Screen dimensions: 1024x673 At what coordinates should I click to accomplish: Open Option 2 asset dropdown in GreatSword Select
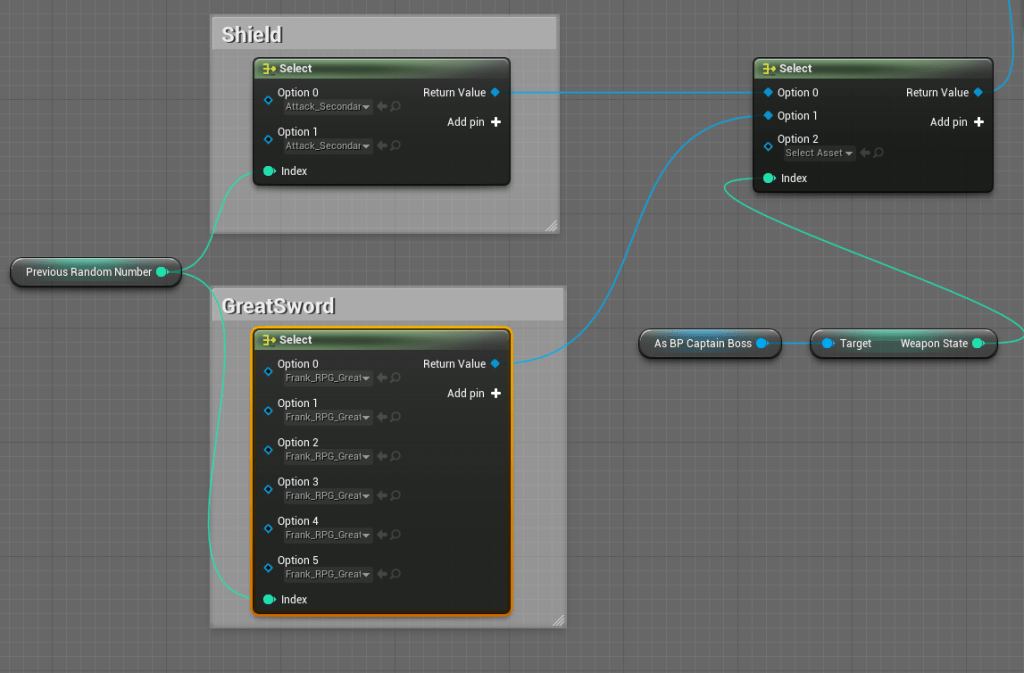(327, 456)
